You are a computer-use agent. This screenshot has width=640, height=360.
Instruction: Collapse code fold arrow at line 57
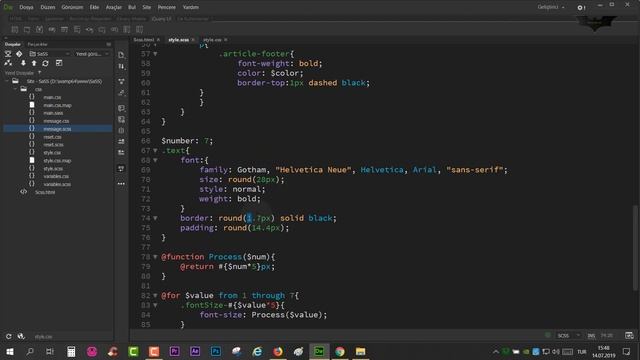click(x=155, y=54)
